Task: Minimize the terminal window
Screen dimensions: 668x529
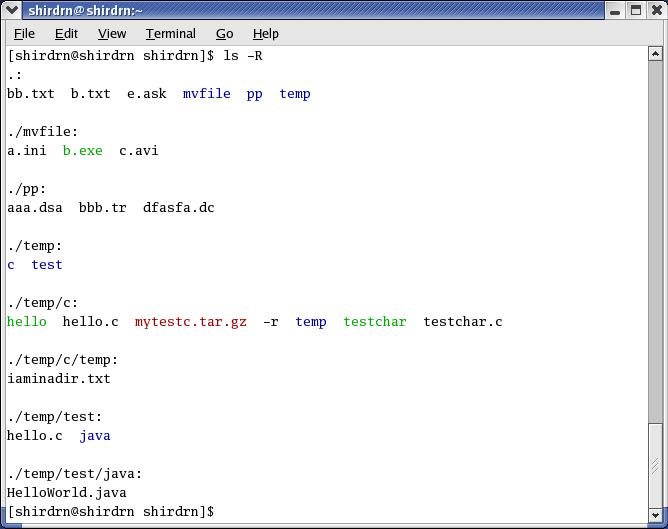Action: click(x=616, y=10)
